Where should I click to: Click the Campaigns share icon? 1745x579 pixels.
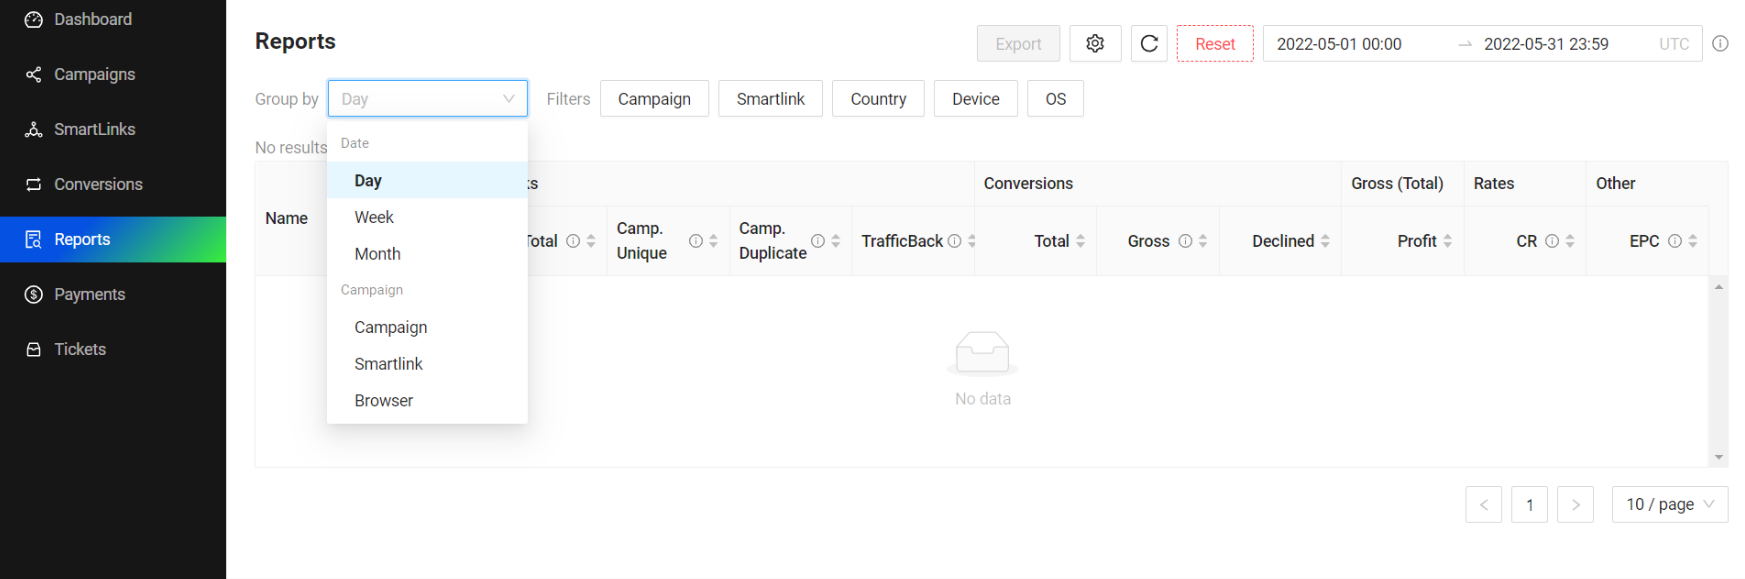click(x=34, y=74)
